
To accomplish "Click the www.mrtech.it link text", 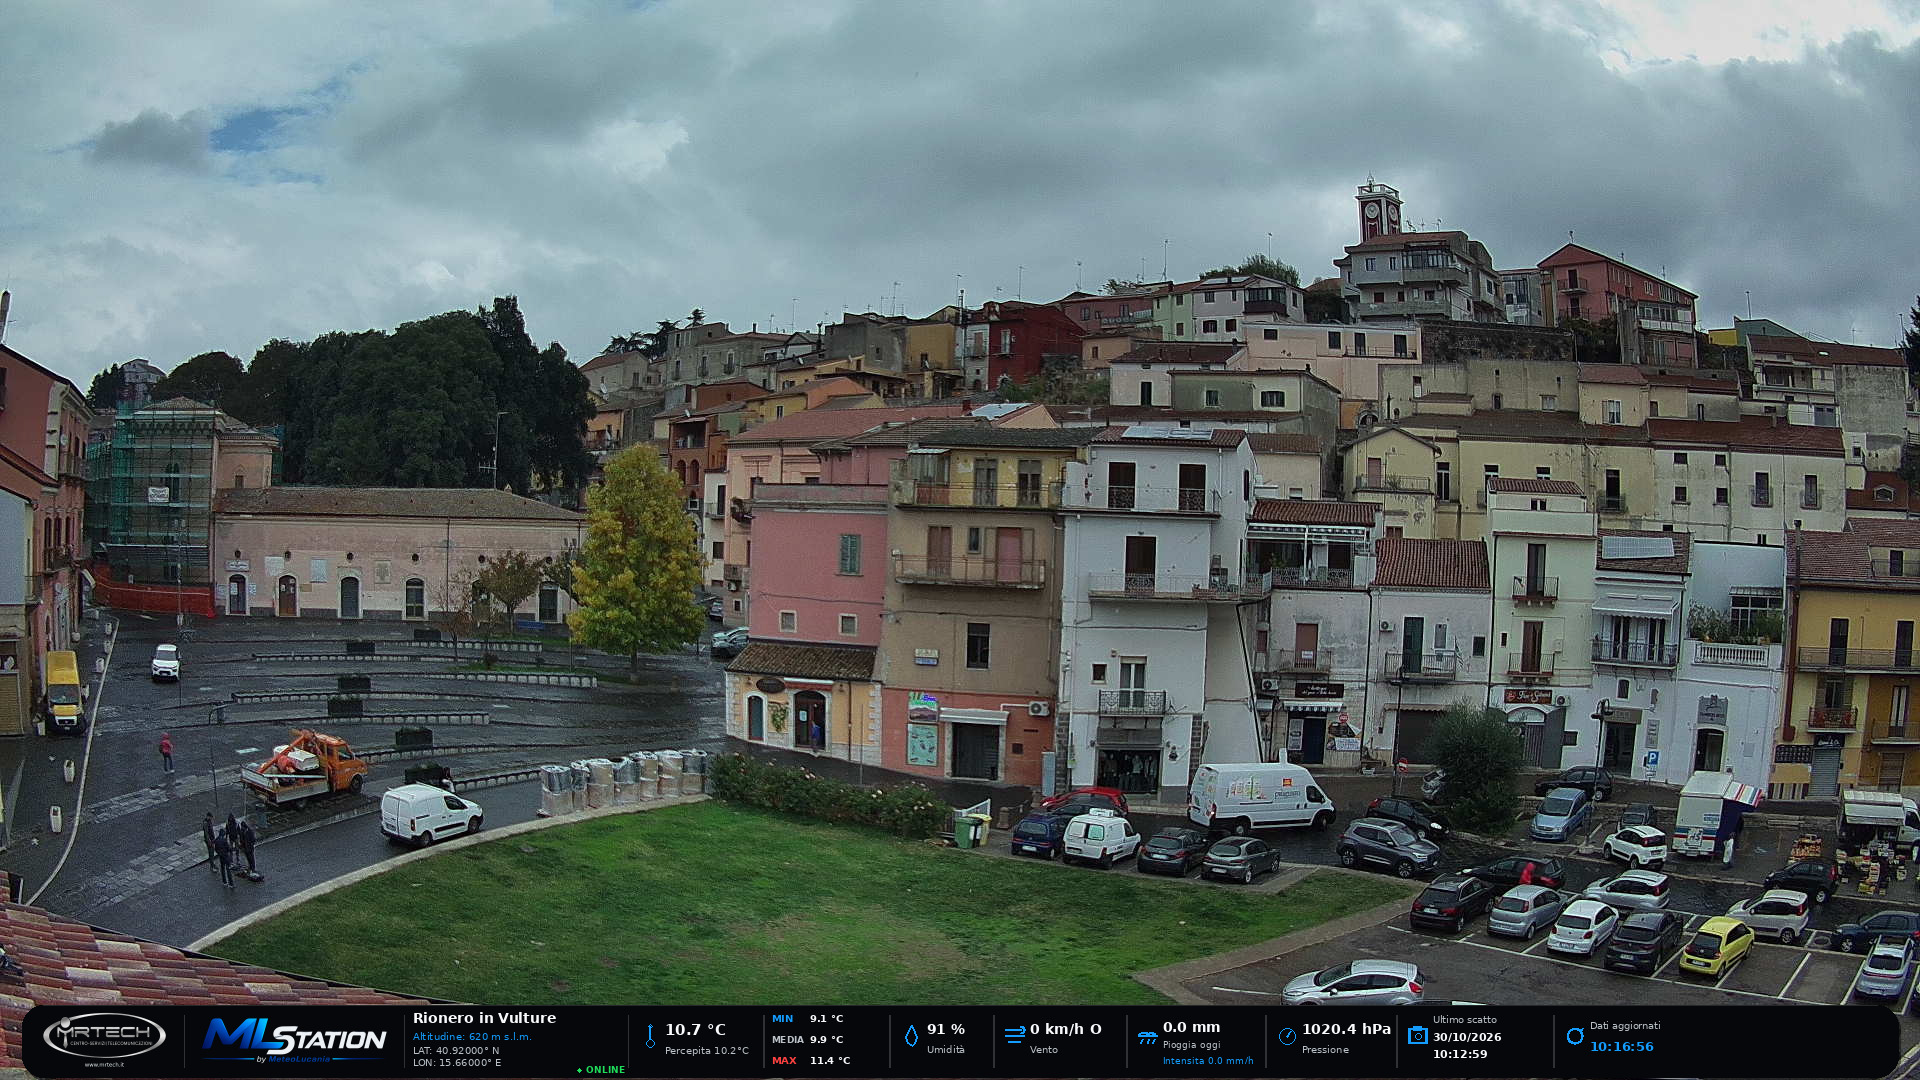I will tap(104, 1065).
